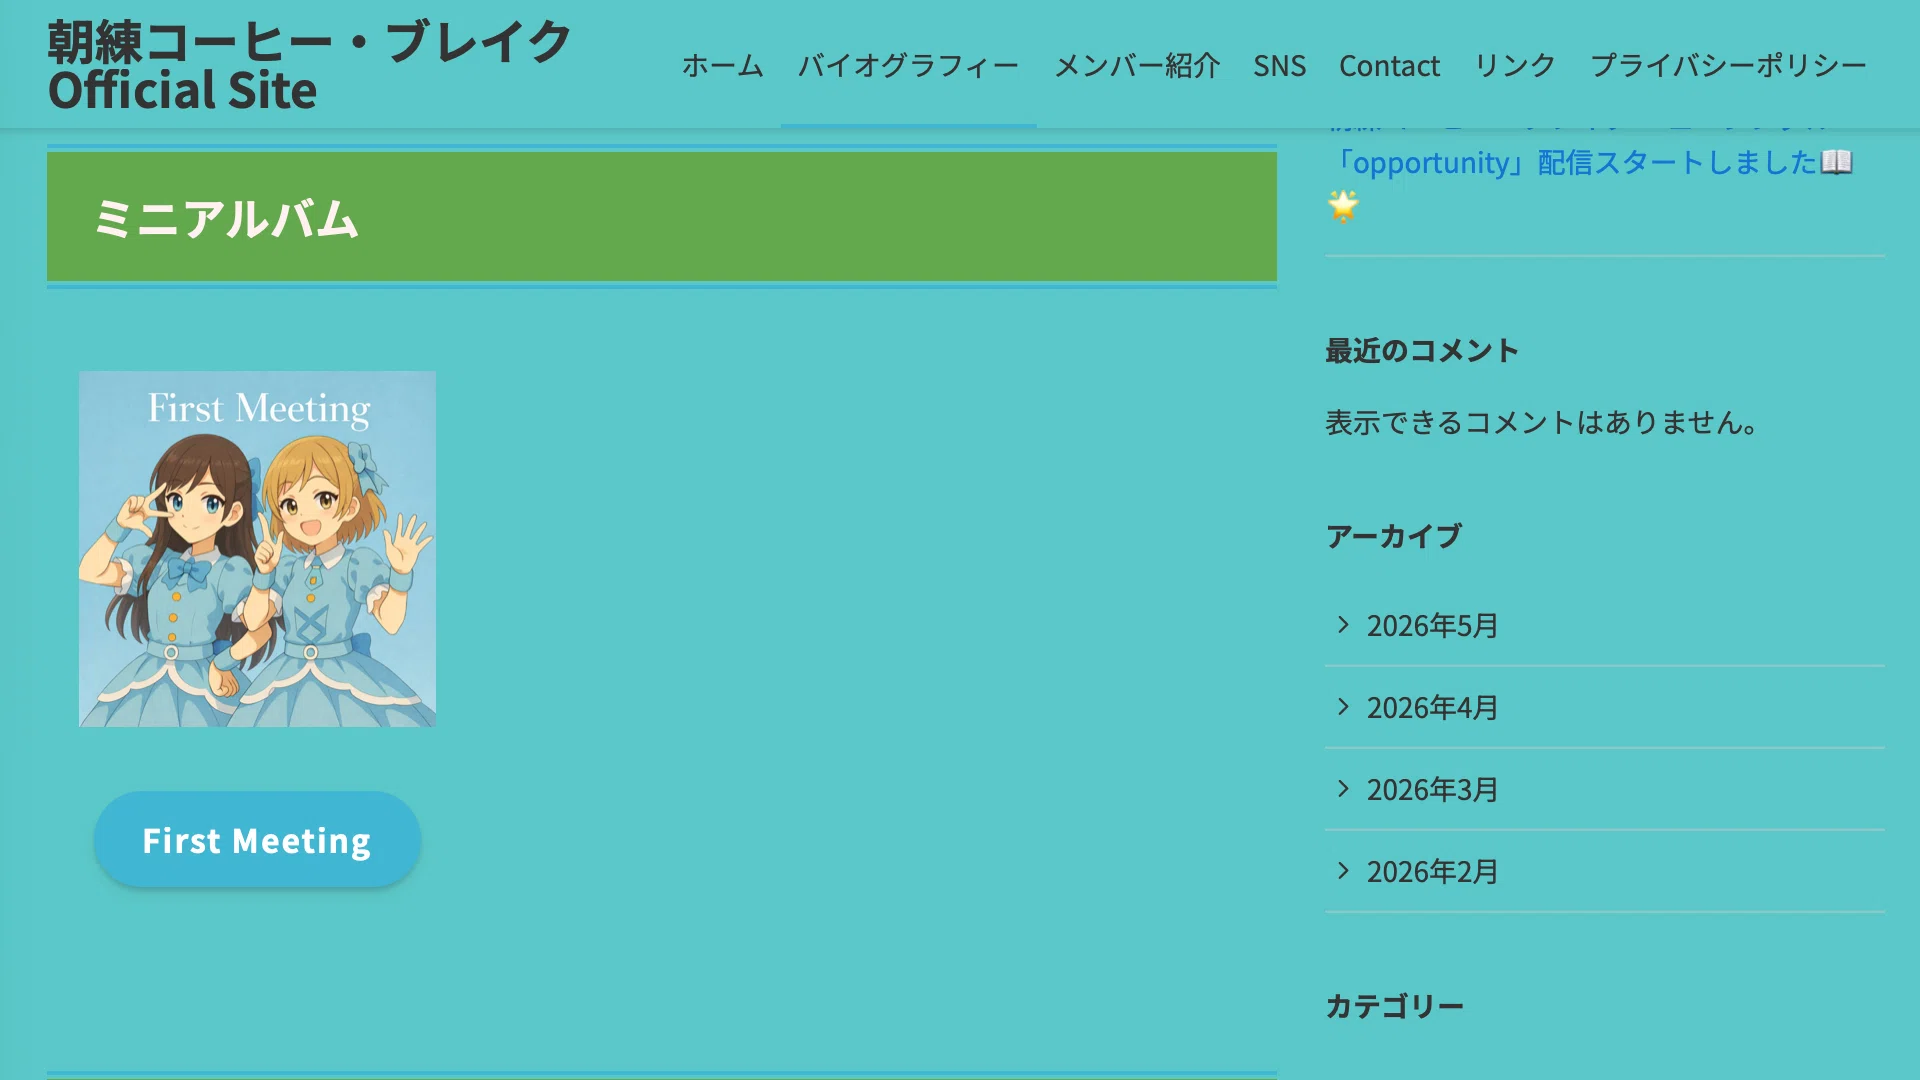Screen dimensions: 1920x1080
Task: Click the First Meeting button
Action: coord(257,840)
